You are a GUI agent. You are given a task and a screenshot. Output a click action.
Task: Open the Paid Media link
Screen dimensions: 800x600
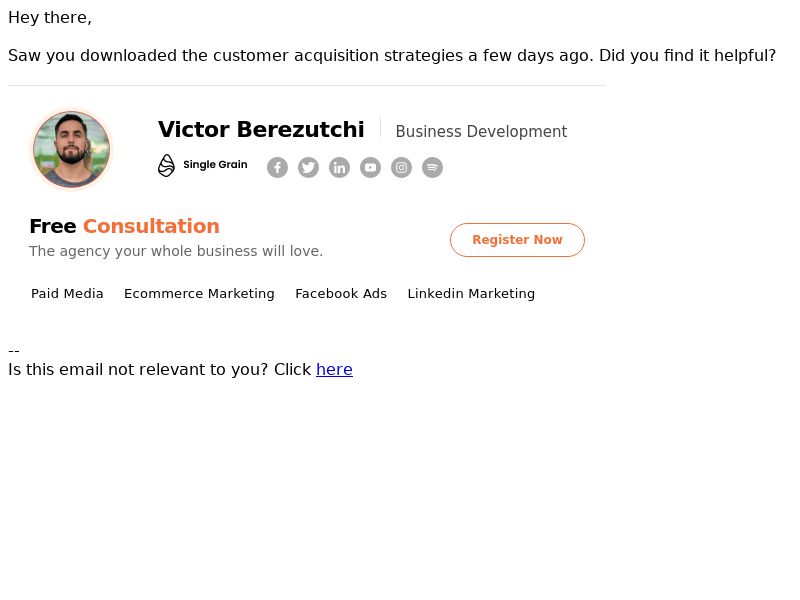[67, 294]
